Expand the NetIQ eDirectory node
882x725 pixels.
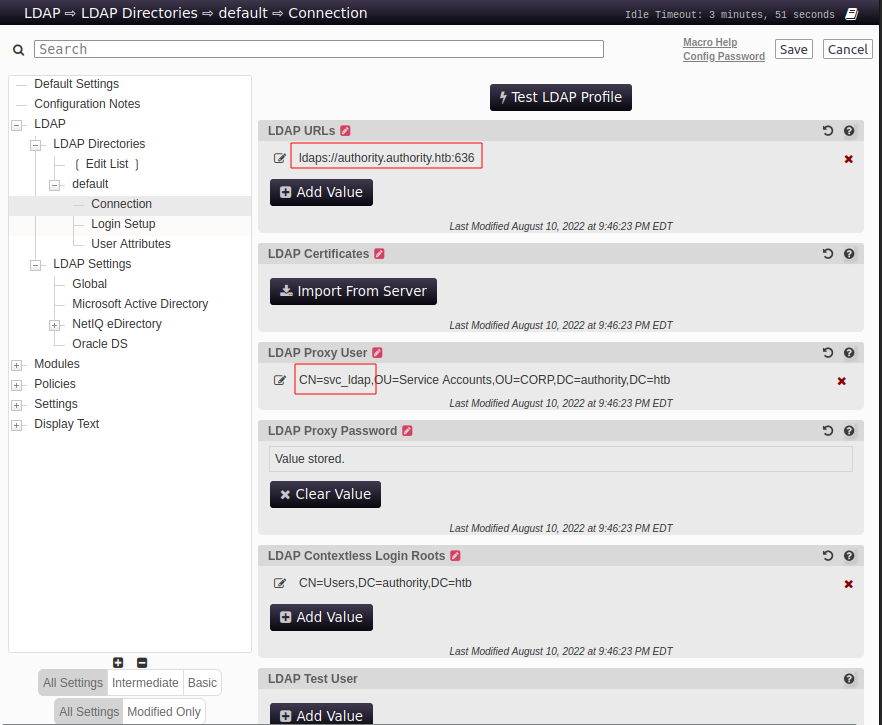[x=54, y=325]
